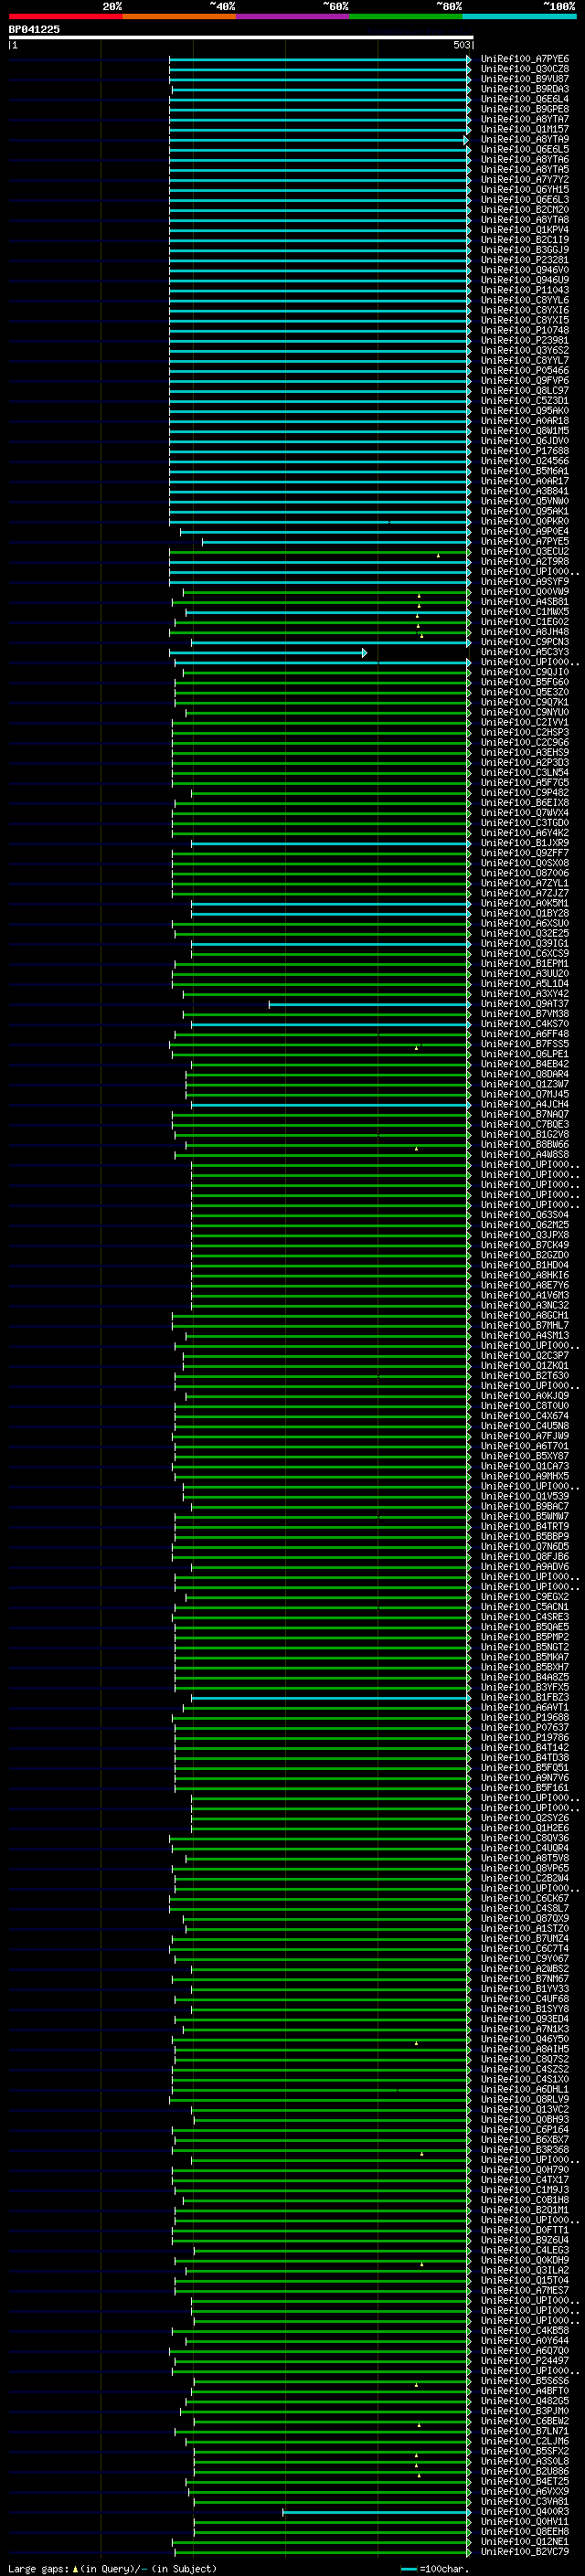Open hit UniRef100_A7MES7
The image size is (585, 2576).
coord(525,2290)
